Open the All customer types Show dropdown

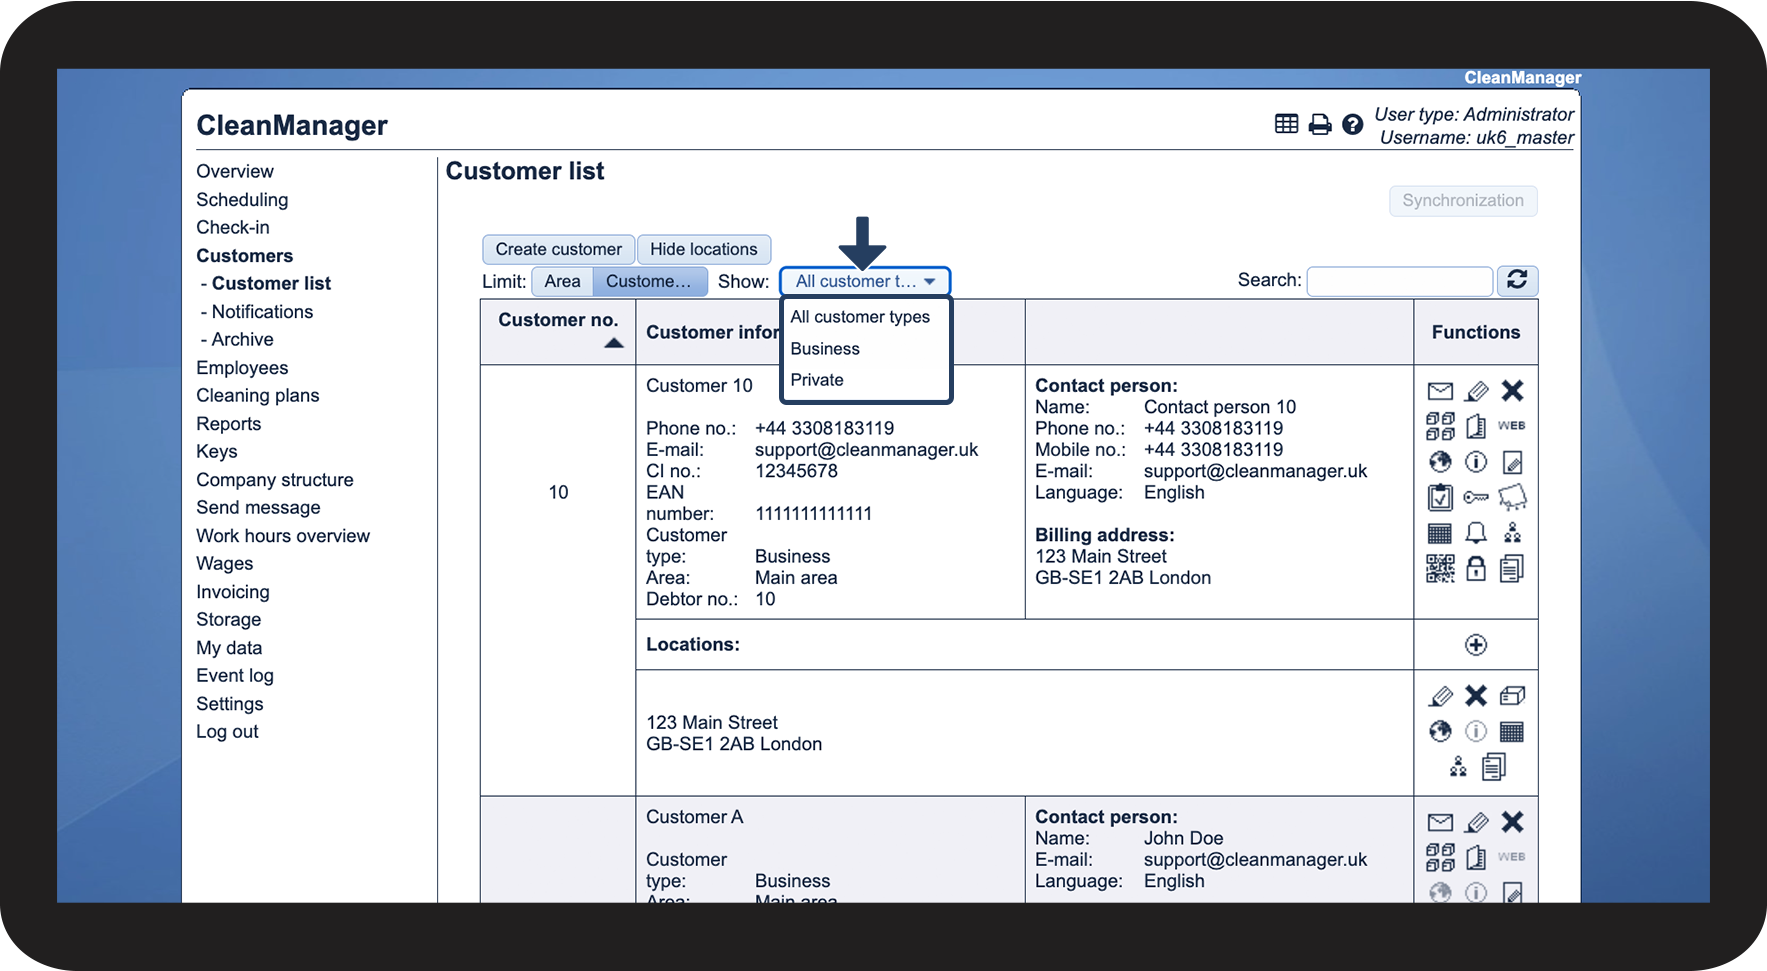coord(865,281)
